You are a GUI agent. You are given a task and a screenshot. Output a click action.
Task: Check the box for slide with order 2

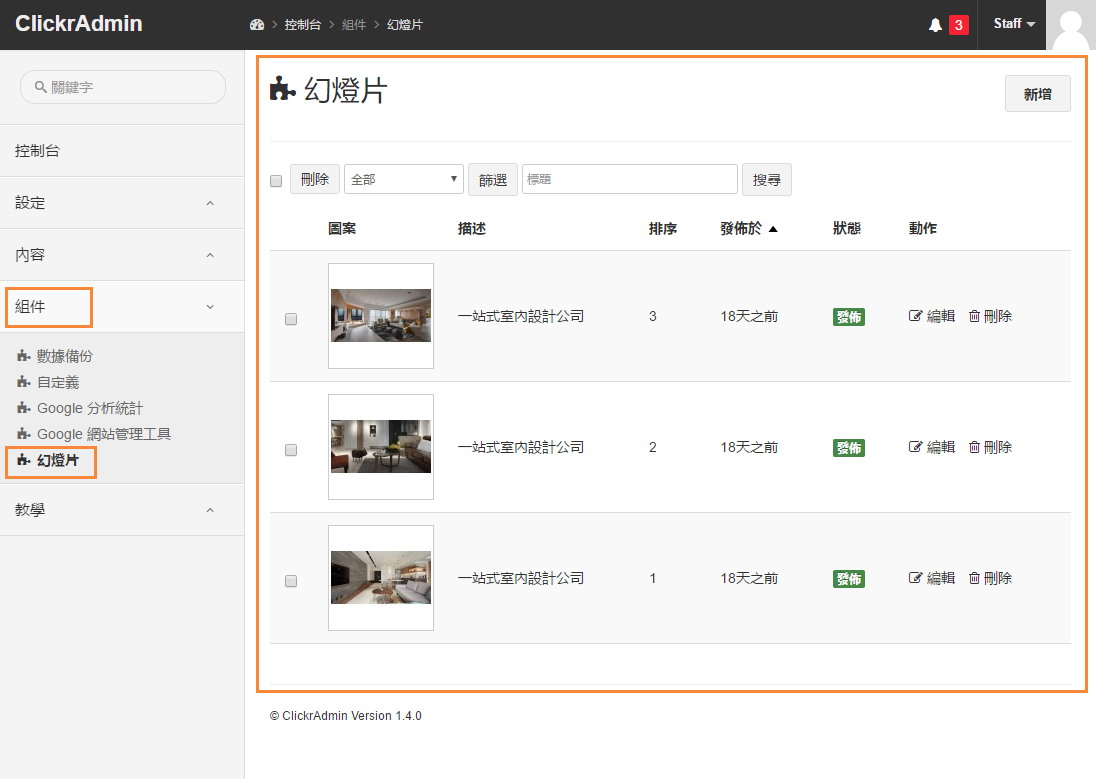tap(291, 450)
